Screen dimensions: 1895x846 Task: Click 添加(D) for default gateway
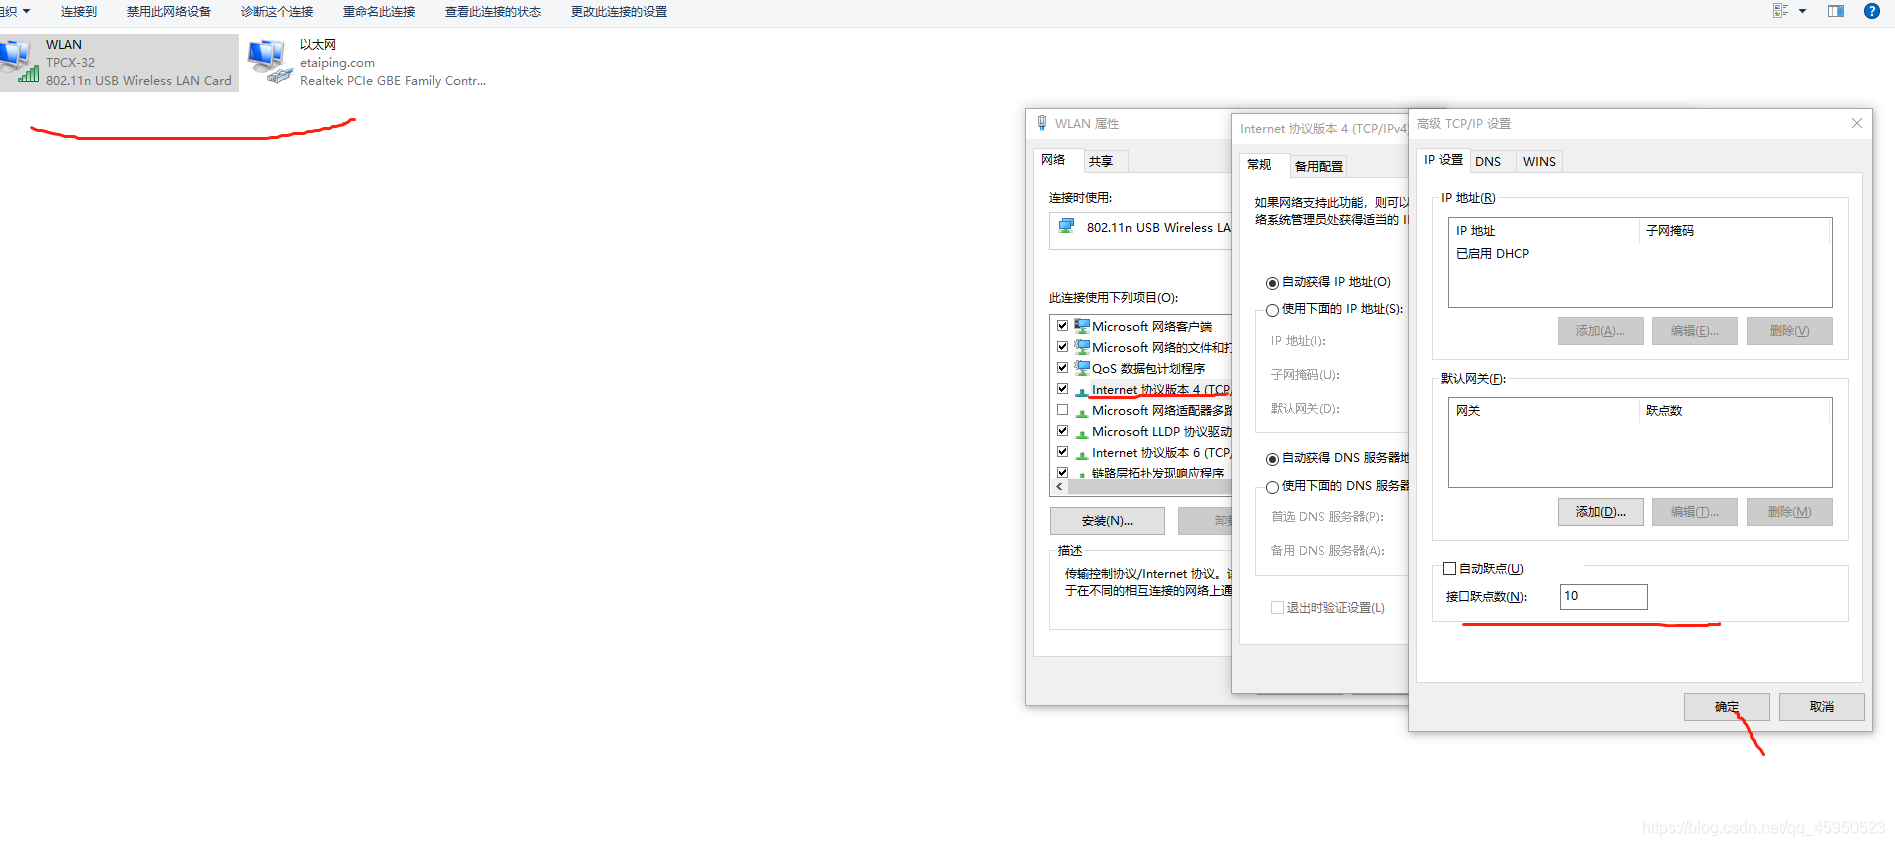(x=1601, y=512)
